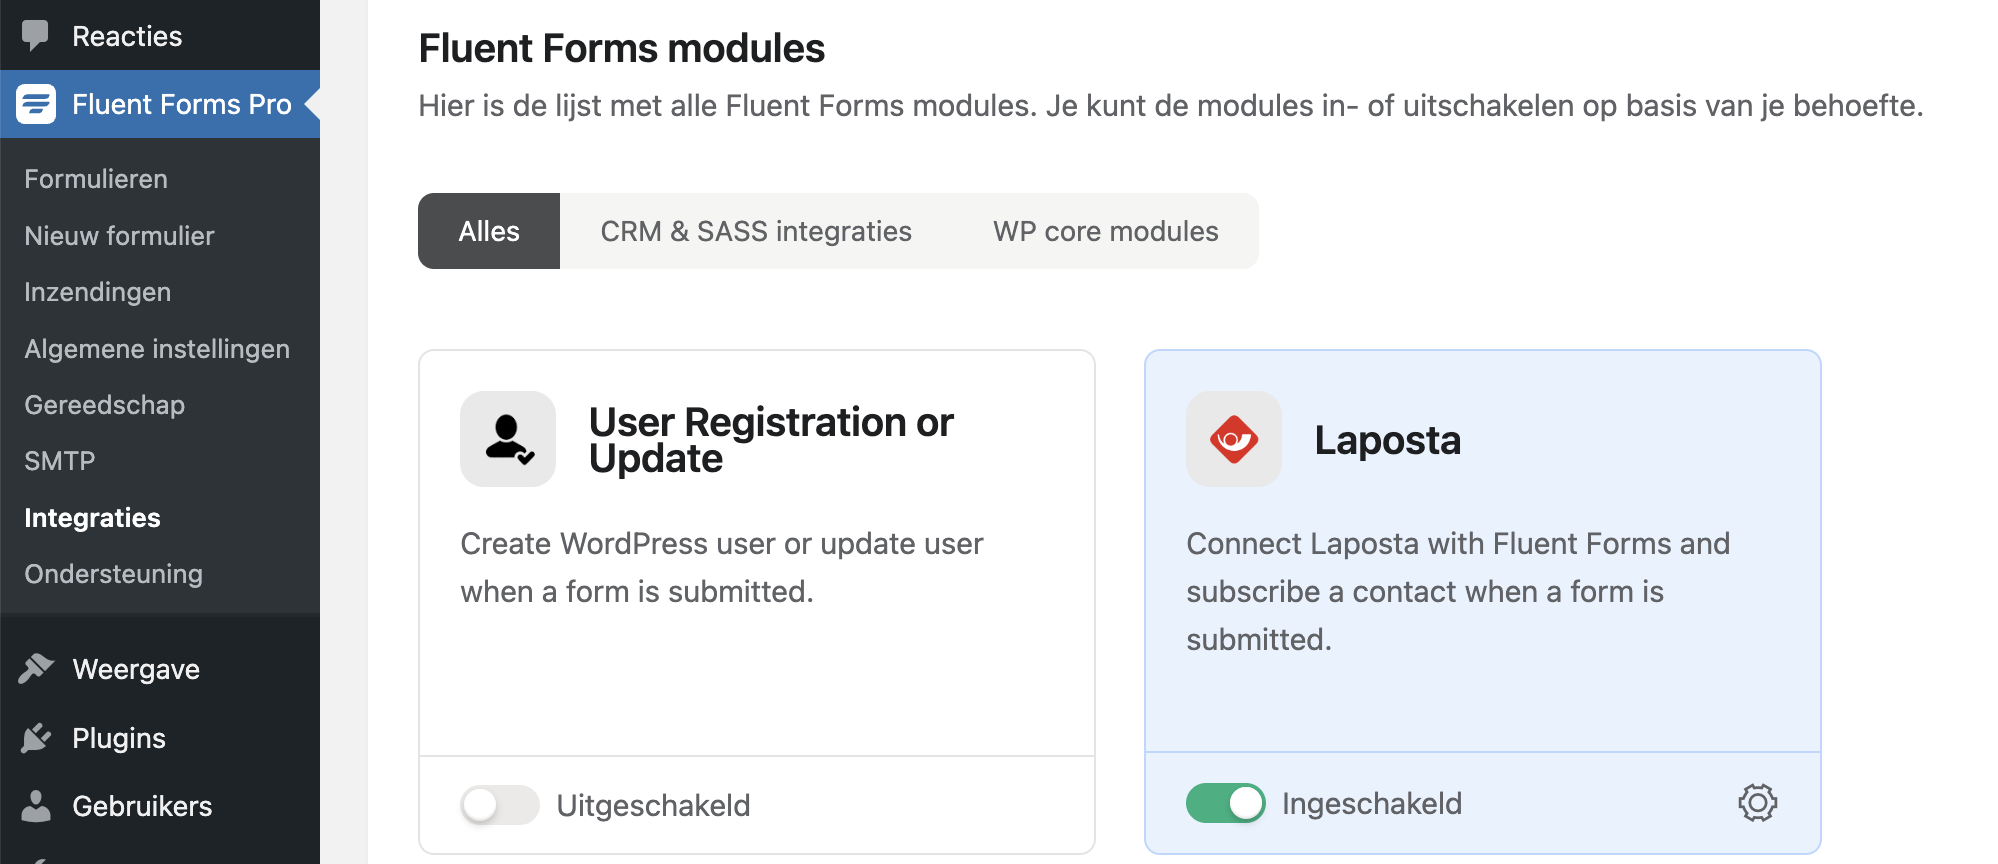Click the Fluent Forms modules heading
This screenshot has width=1998, height=864.
(x=621, y=48)
